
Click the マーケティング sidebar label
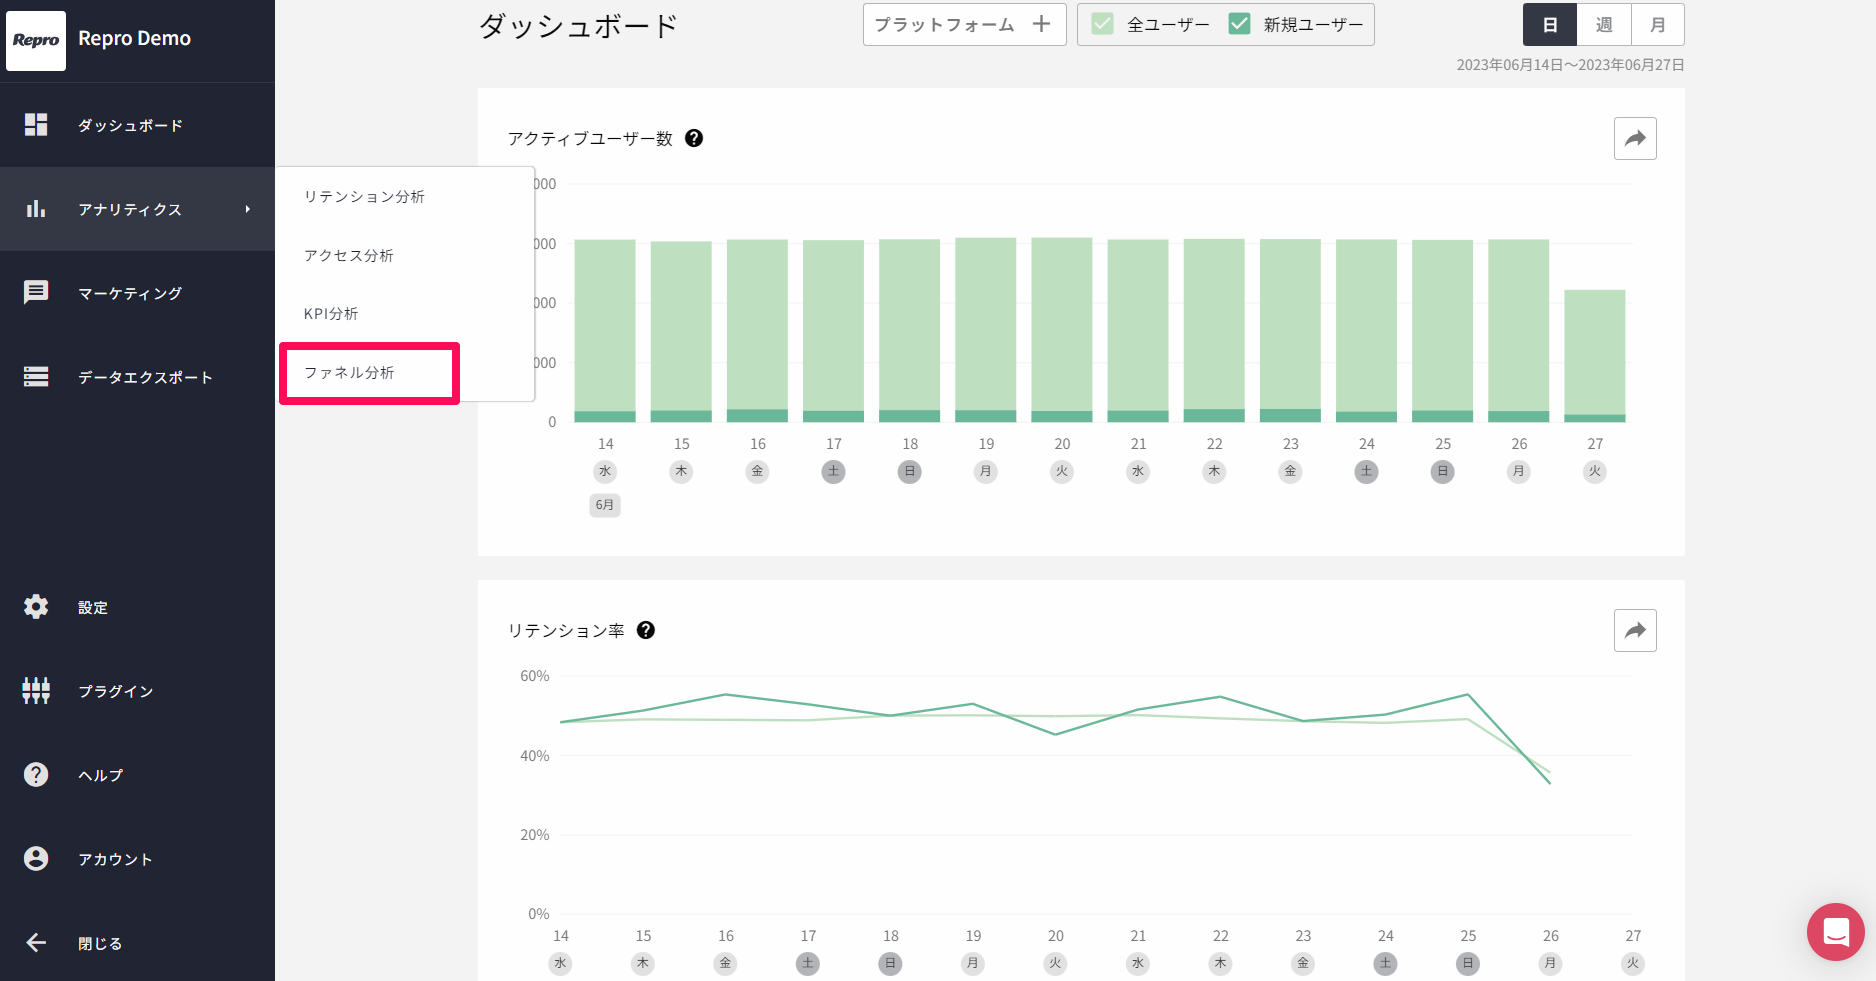130,293
